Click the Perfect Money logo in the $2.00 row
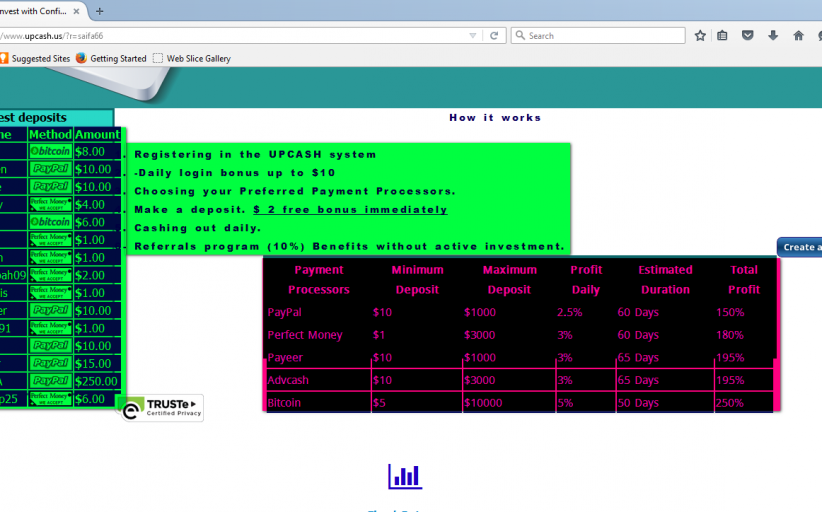The height and width of the screenshot is (512, 822). tap(50, 275)
